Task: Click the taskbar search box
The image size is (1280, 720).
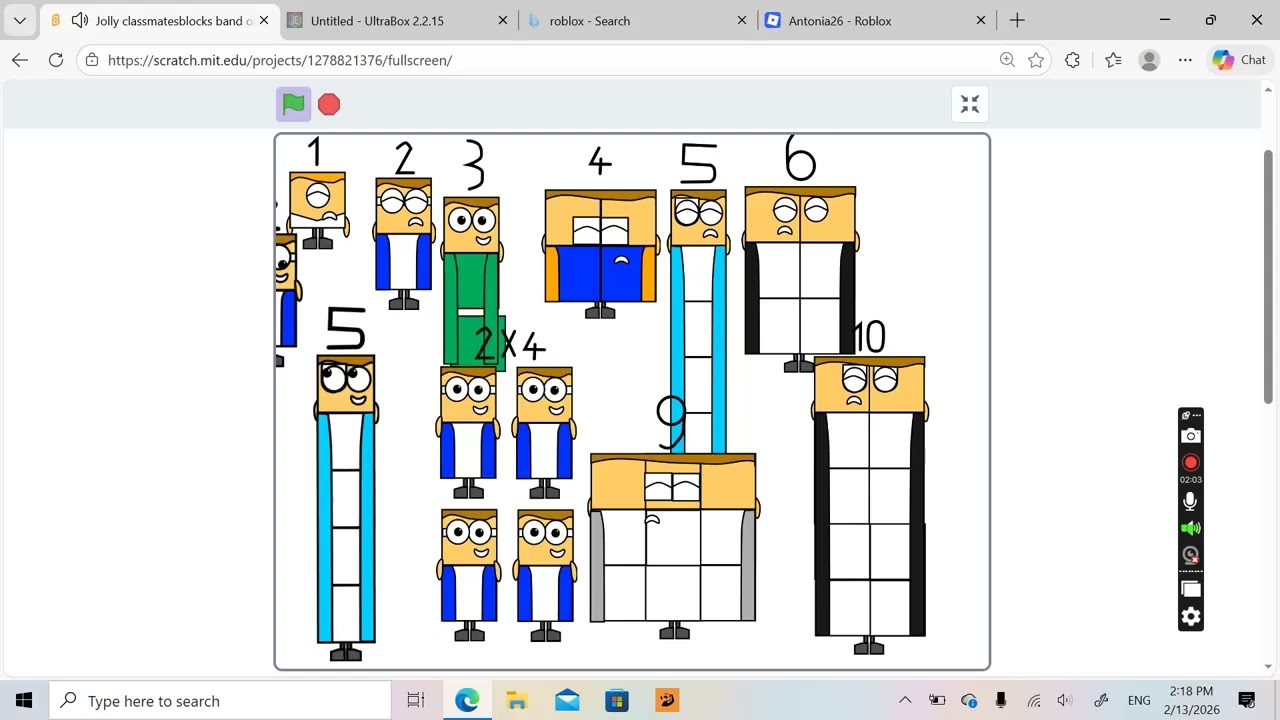Action: 220,701
